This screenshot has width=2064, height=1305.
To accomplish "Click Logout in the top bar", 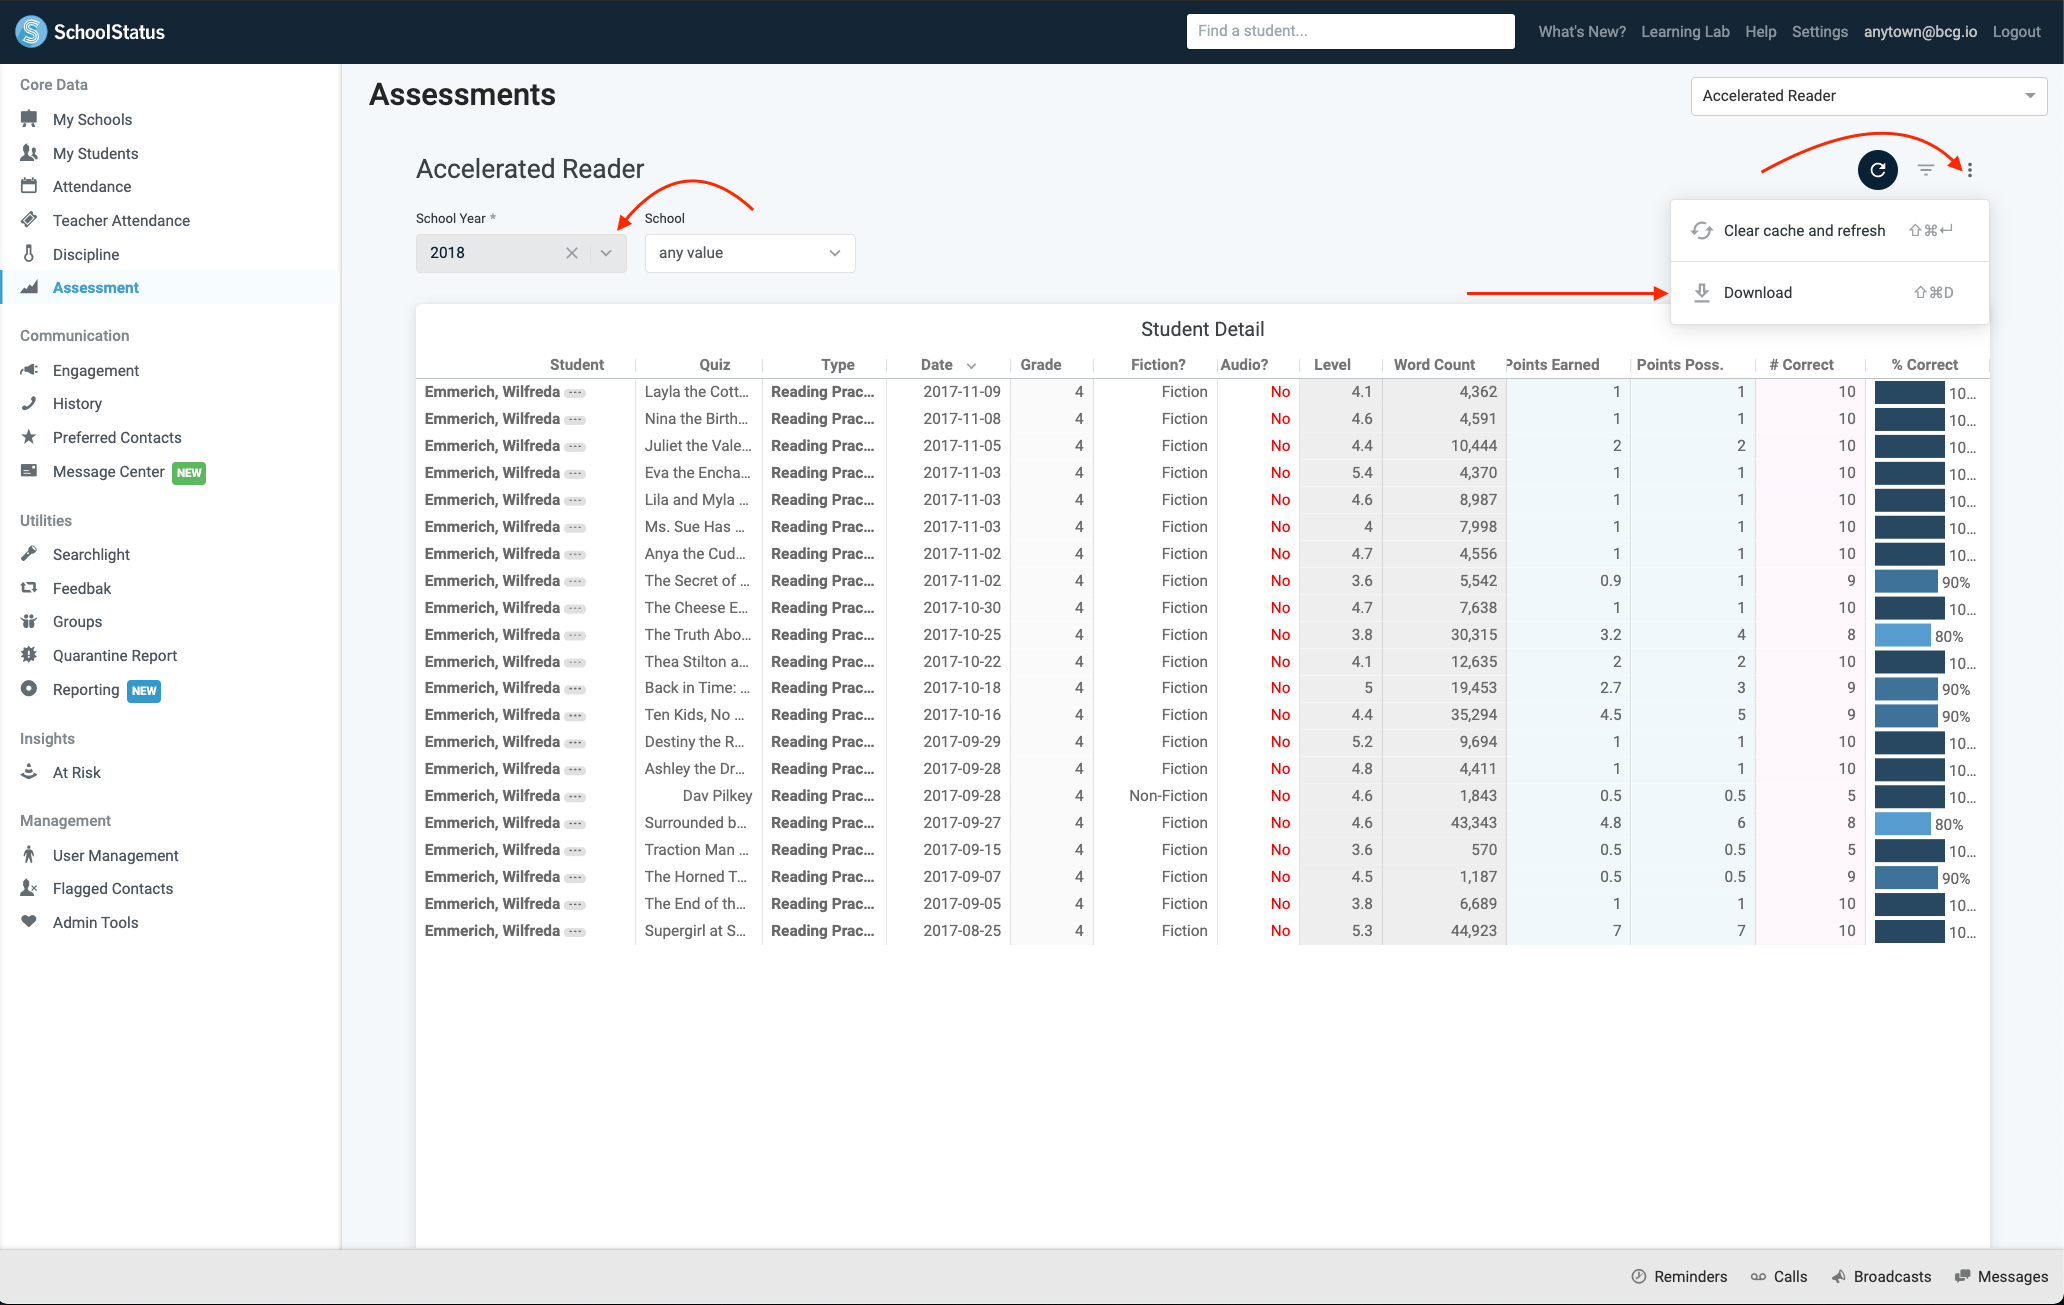I will coord(2016,32).
